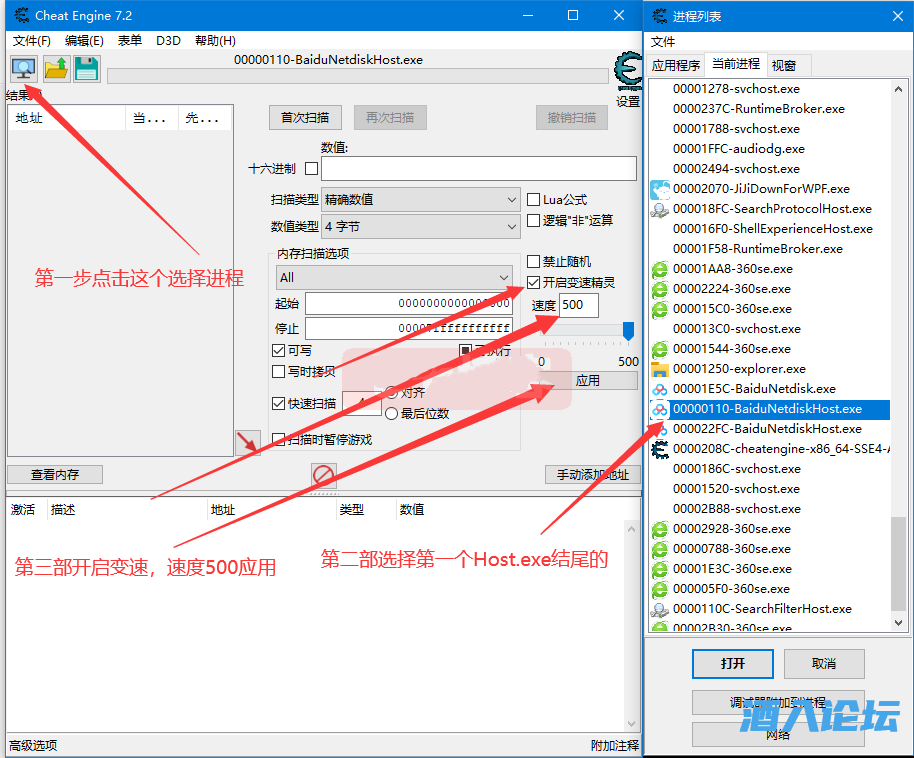The height and width of the screenshot is (758, 914).
Task: Enable the Lua formula checkbox
Action: pos(533,199)
